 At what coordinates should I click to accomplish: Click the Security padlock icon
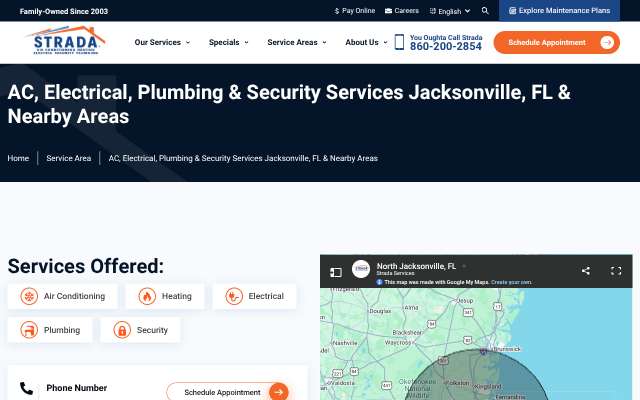(x=122, y=330)
